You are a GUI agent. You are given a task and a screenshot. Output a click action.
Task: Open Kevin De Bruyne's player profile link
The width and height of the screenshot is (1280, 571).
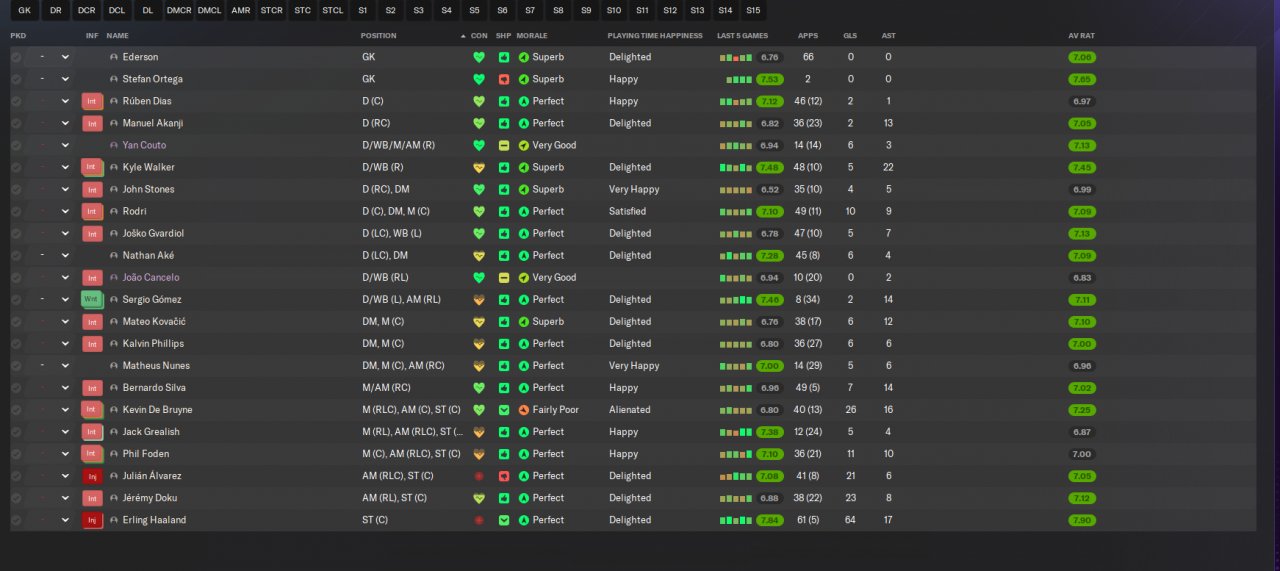(x=157, y=410)
